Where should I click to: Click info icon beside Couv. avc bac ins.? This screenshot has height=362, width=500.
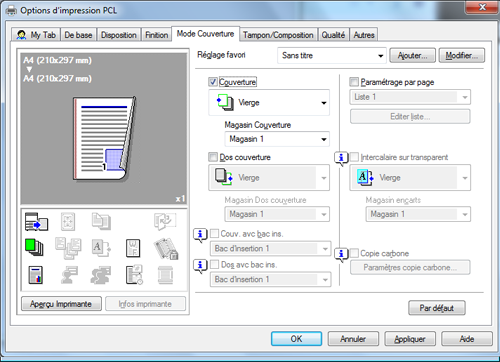pyautogui.click(x=200, y=235)
